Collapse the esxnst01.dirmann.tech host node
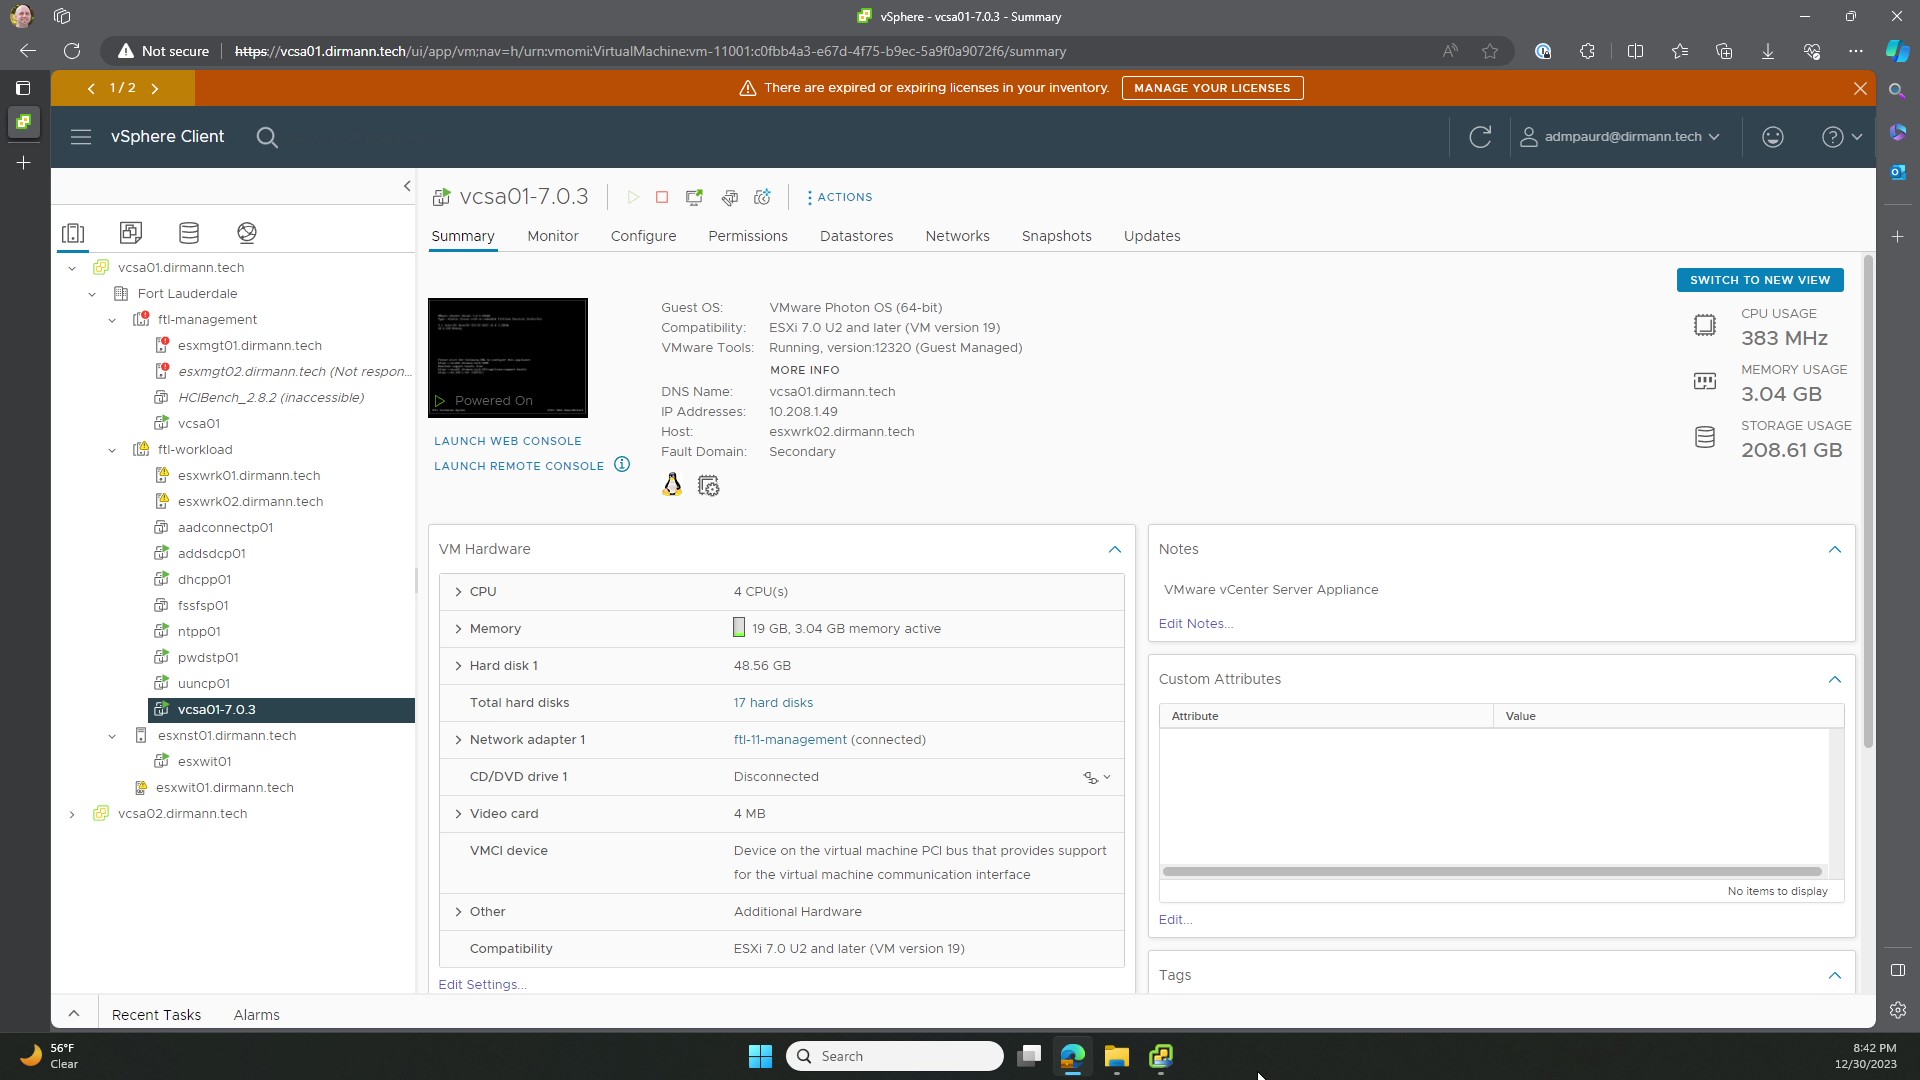 click(x=112, y=736)
